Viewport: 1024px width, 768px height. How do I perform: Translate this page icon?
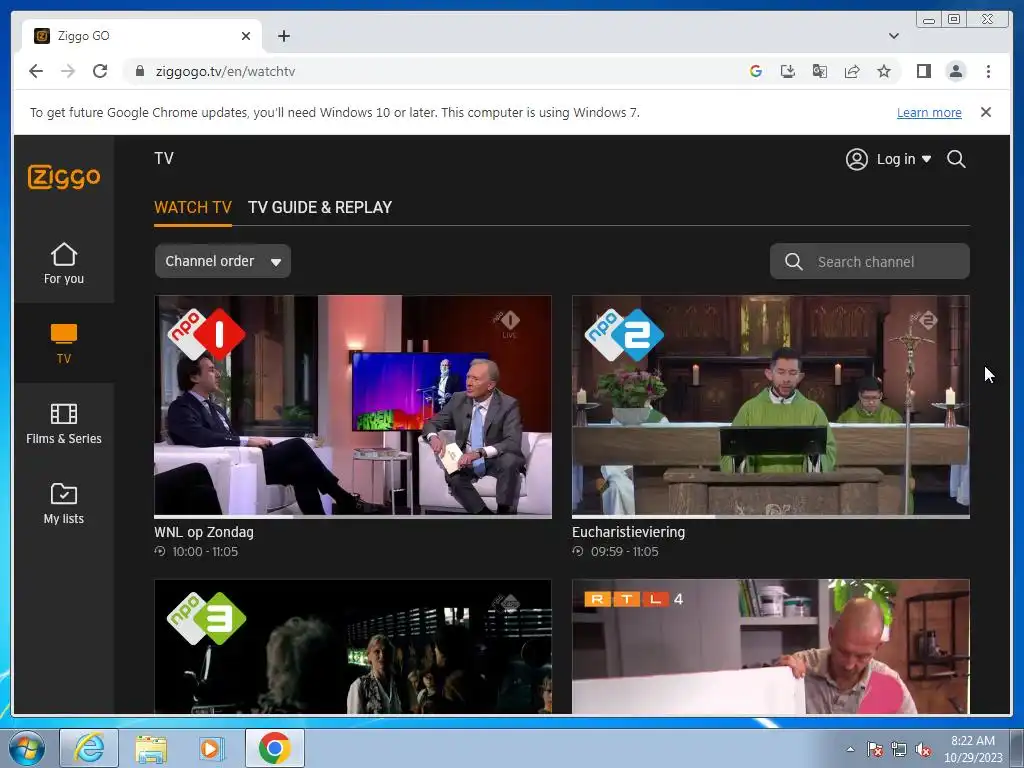(x=820, y=71)
